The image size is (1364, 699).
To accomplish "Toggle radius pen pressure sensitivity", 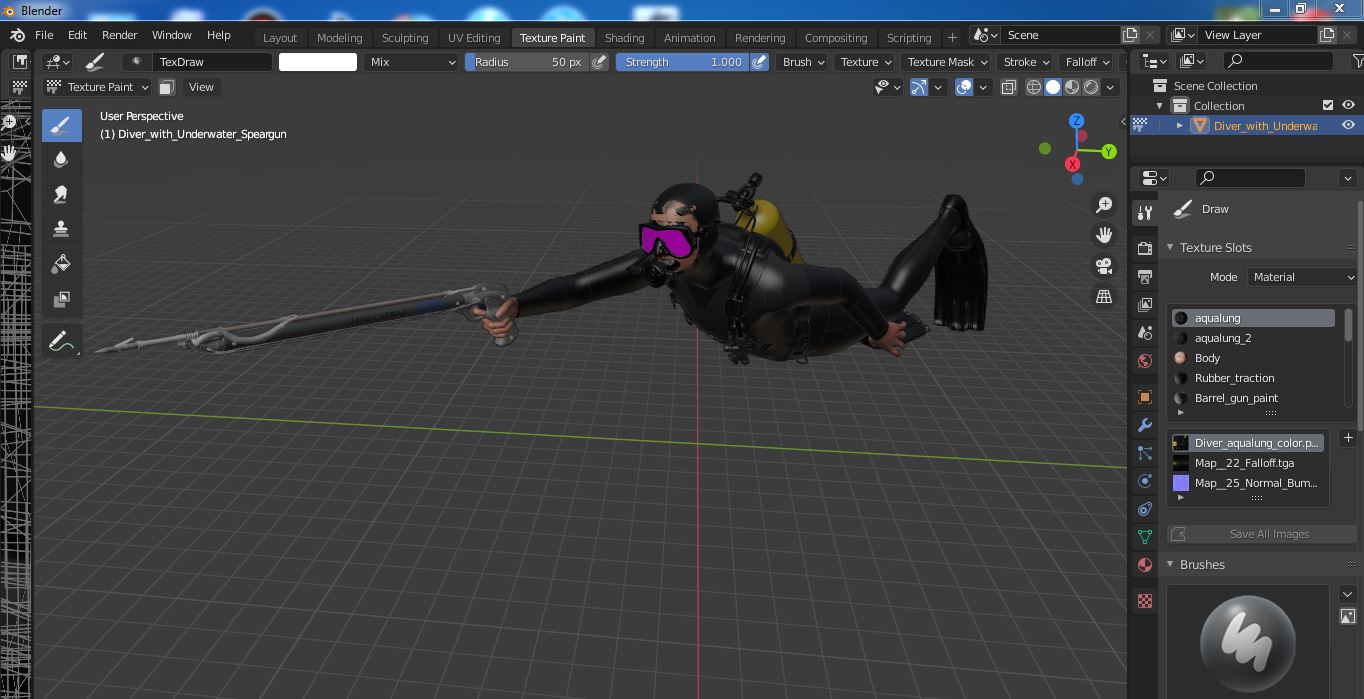I will pyautogui.click(x=599, y=62).
